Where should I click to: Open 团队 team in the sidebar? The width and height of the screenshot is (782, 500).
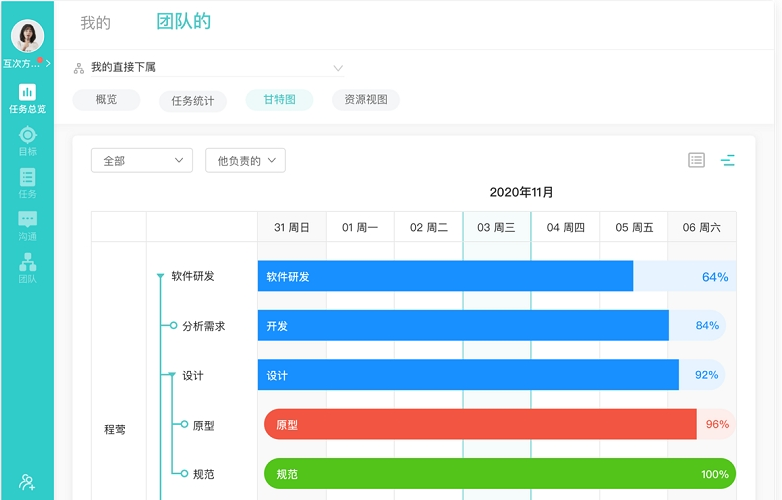27,268
